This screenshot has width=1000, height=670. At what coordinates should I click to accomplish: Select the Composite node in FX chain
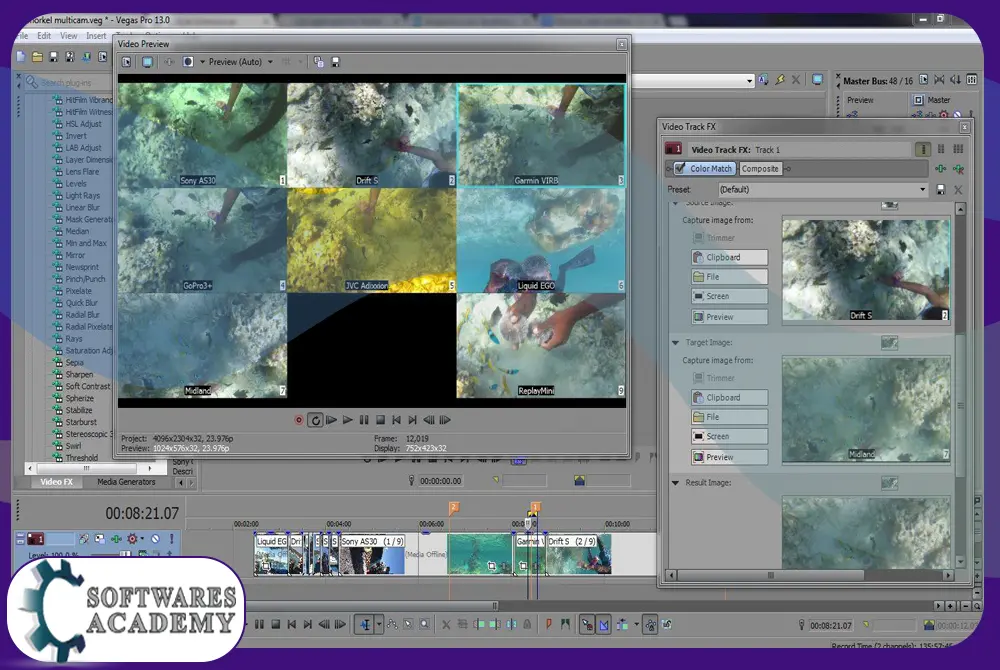coord(760,168)
